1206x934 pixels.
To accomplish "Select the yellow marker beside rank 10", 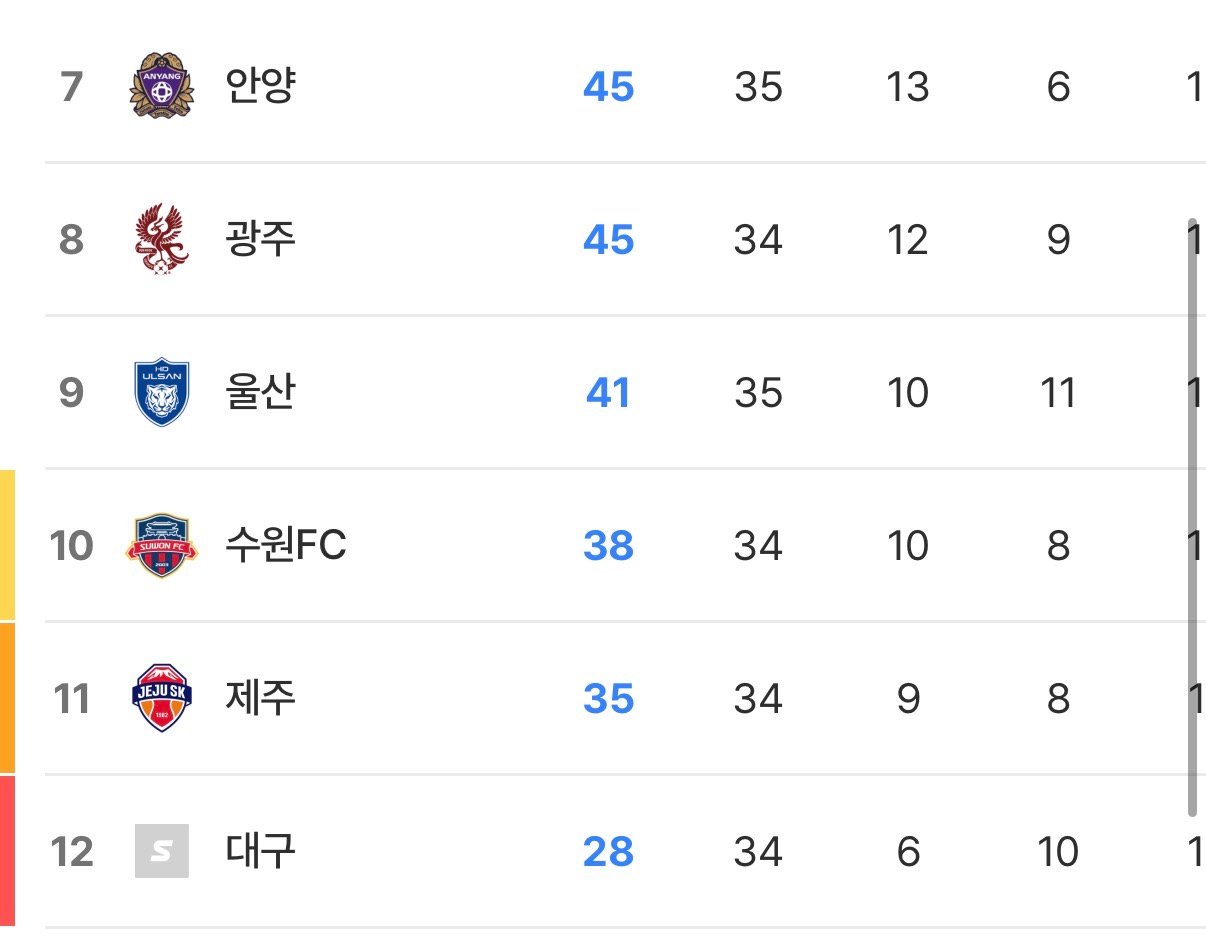I will 7,545.
